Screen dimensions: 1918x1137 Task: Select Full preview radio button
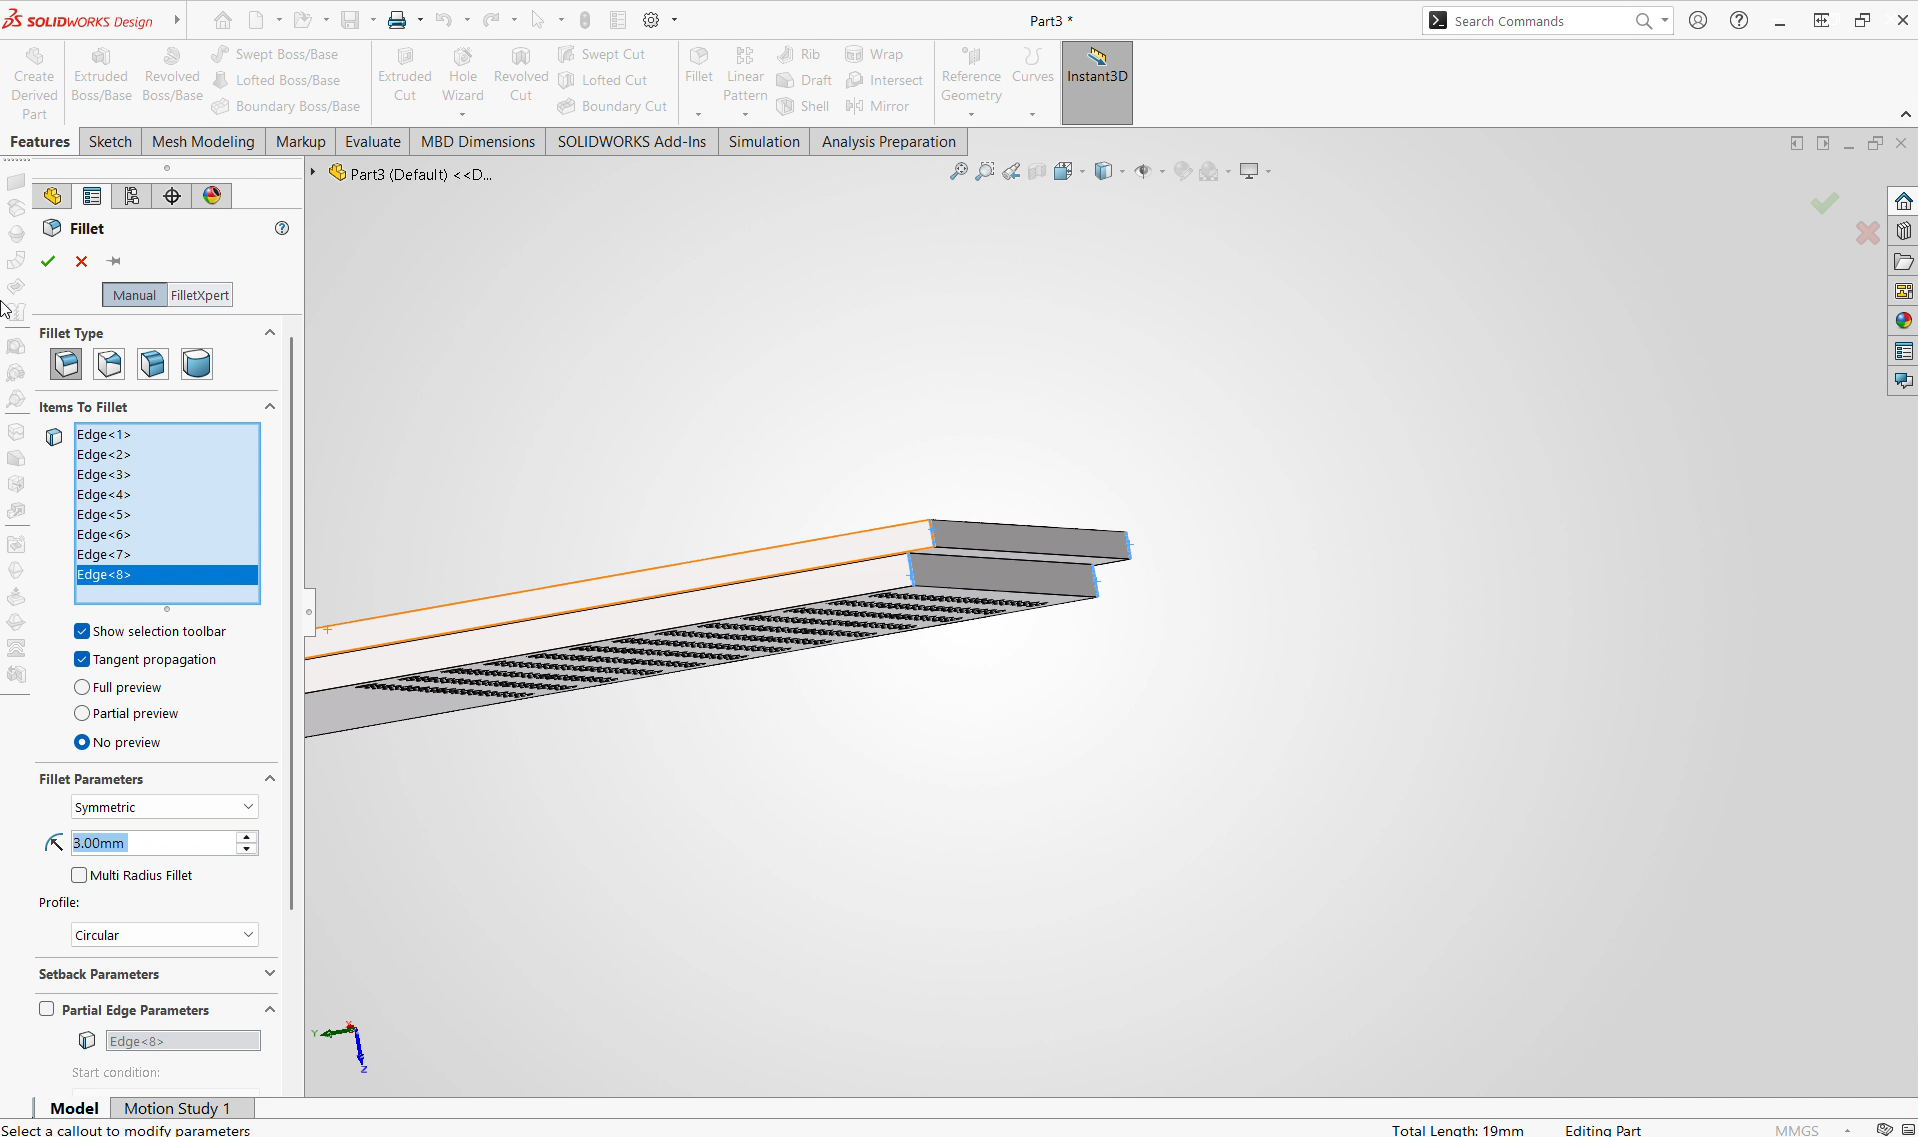click(82, 687)
